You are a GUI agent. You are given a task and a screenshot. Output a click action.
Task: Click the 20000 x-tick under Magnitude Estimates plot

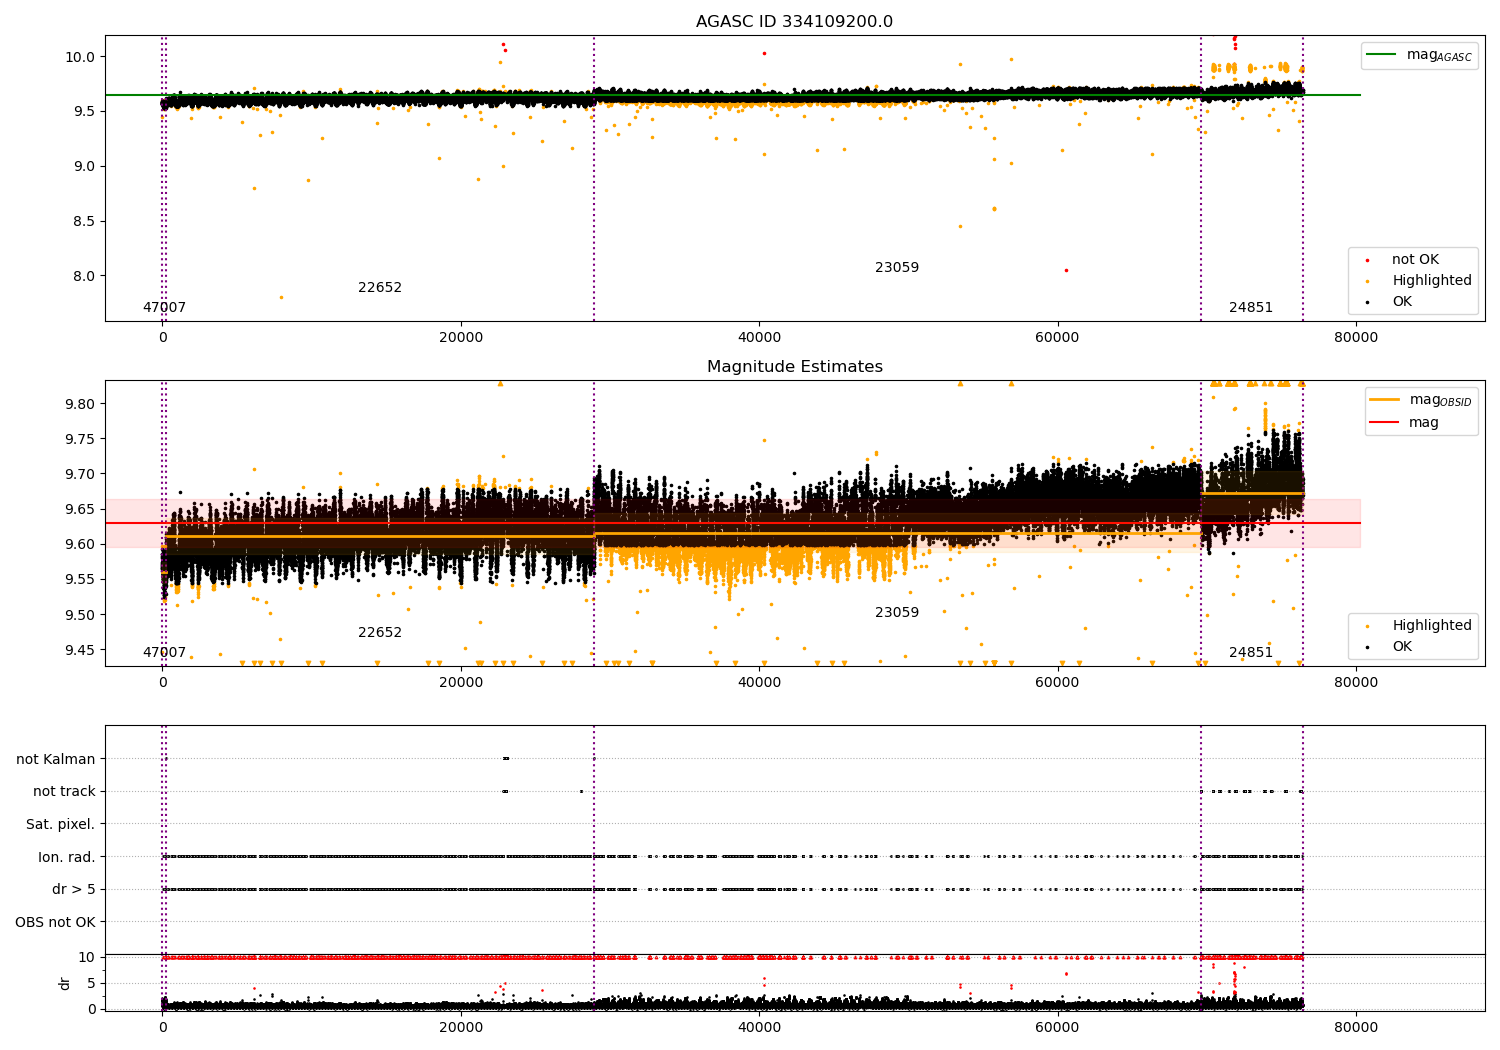point(461,683)
